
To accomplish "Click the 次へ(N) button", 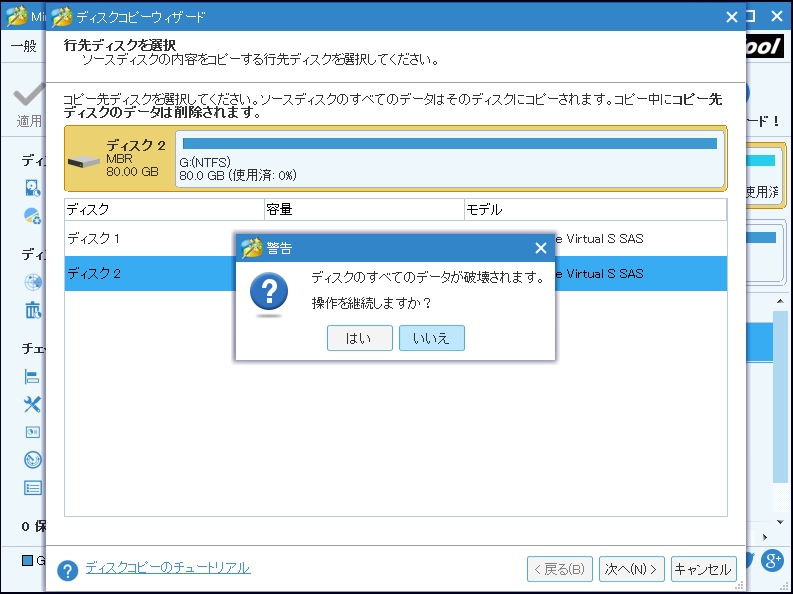I will click(x=631, y=569).
